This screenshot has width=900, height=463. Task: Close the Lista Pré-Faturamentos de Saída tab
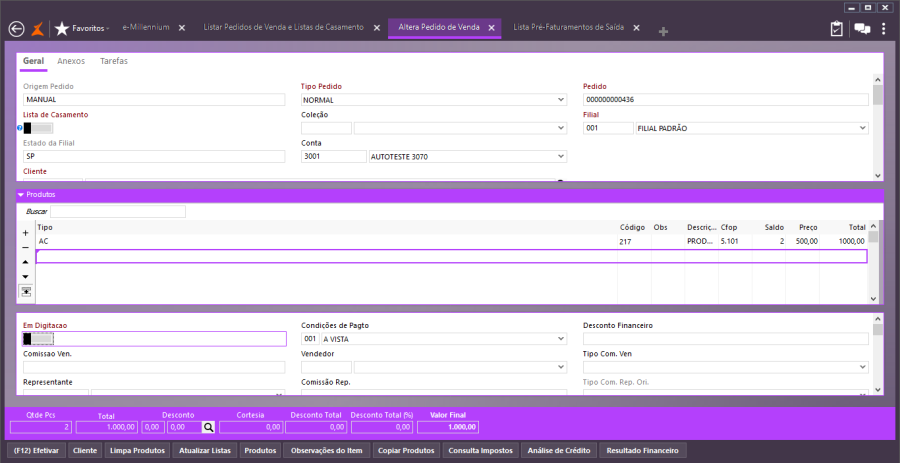[637, 28]
